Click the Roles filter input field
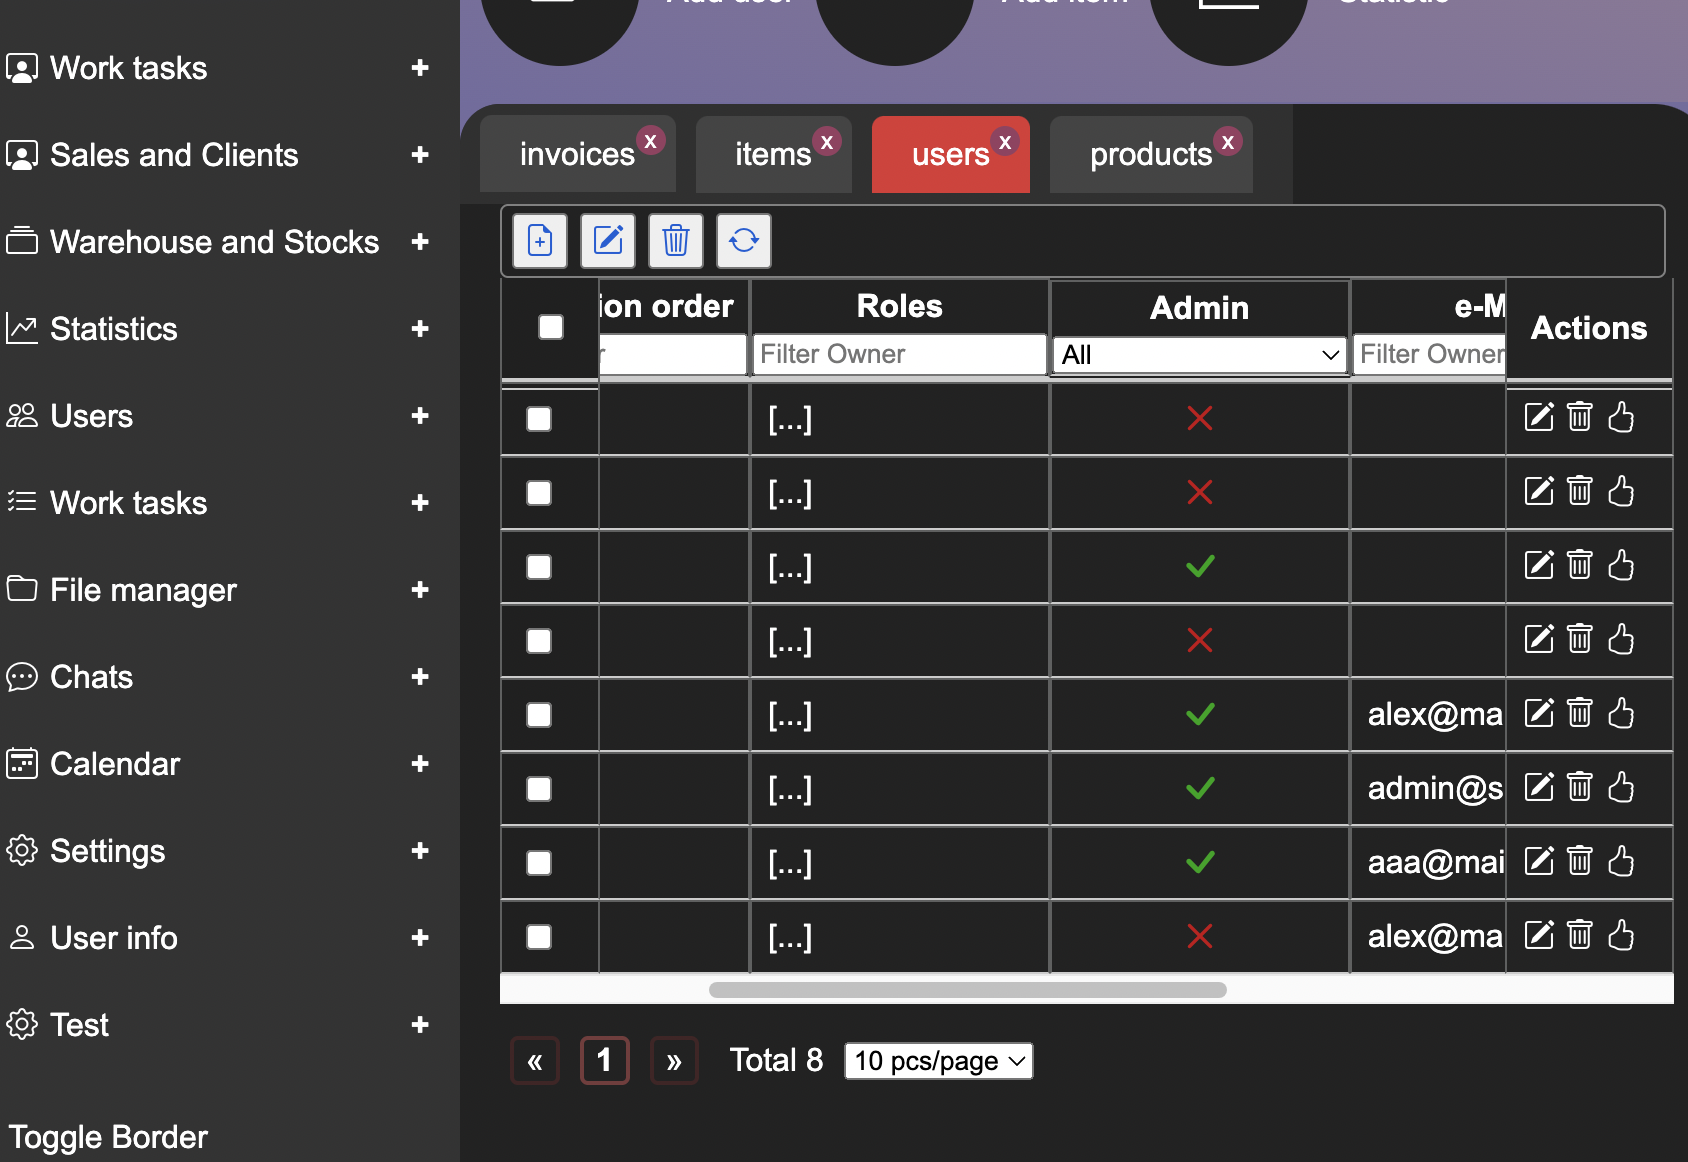This screenshot has width=1688, height=1162. [x=899, y=354]
